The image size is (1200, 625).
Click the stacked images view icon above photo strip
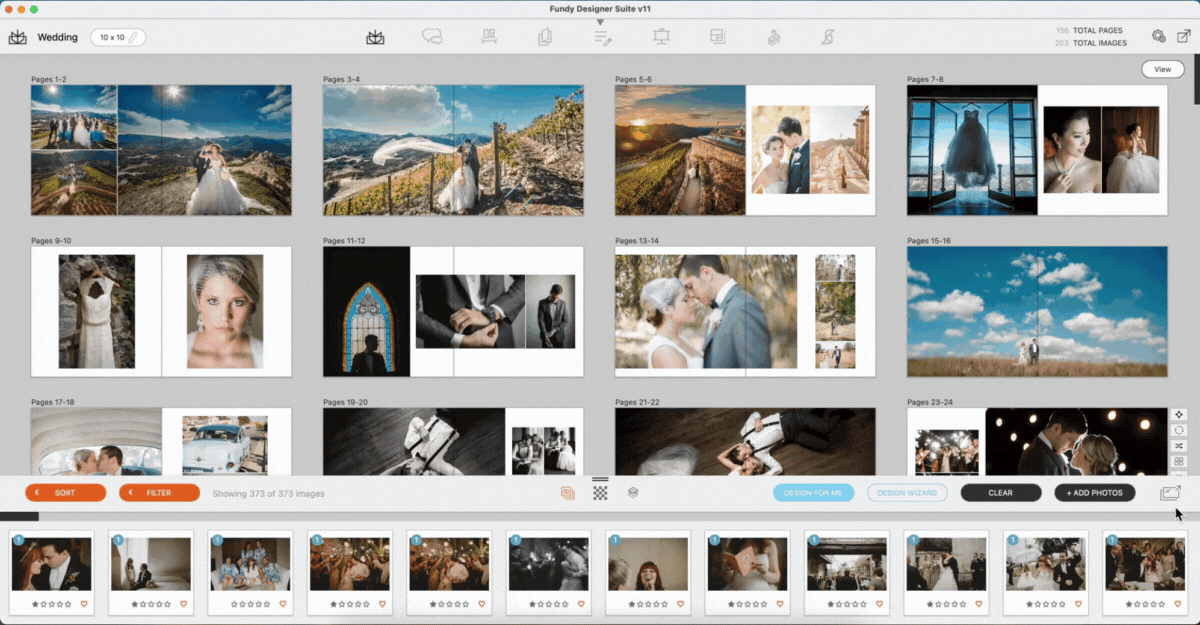coord(567,492)
